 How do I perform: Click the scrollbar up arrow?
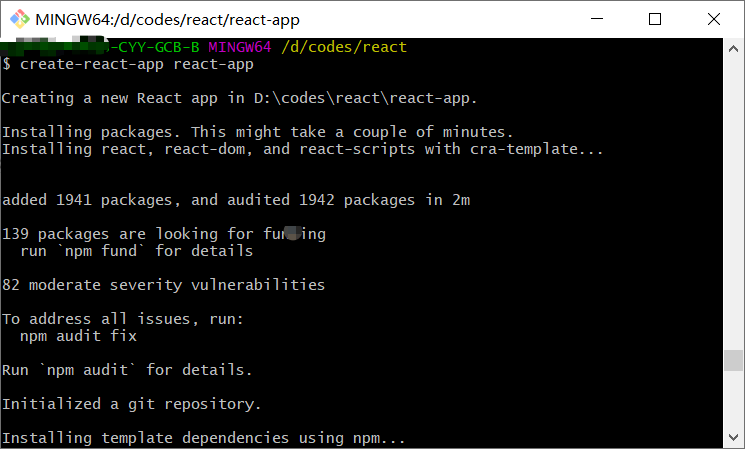pos(733,49)
